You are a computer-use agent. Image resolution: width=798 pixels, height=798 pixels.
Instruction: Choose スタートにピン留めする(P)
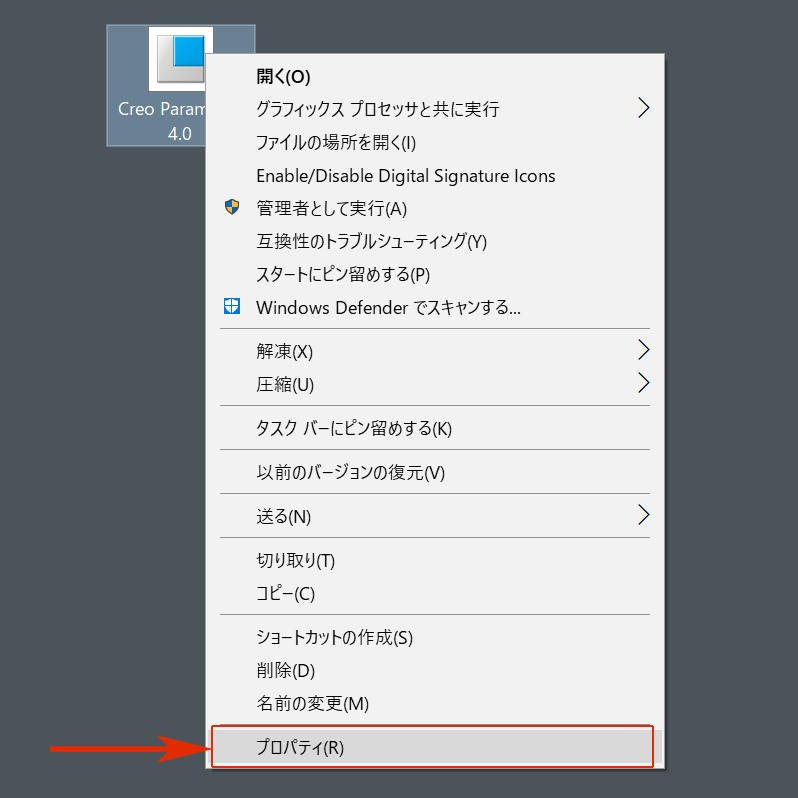(x=342, y=274)
